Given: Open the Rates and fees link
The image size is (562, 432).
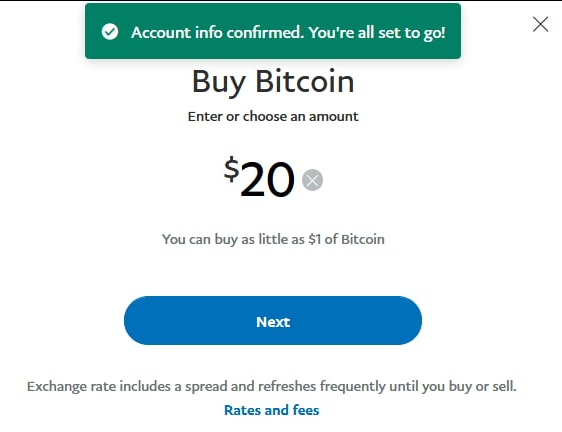Looking at the screenshot, I should (x=271, y=410).
